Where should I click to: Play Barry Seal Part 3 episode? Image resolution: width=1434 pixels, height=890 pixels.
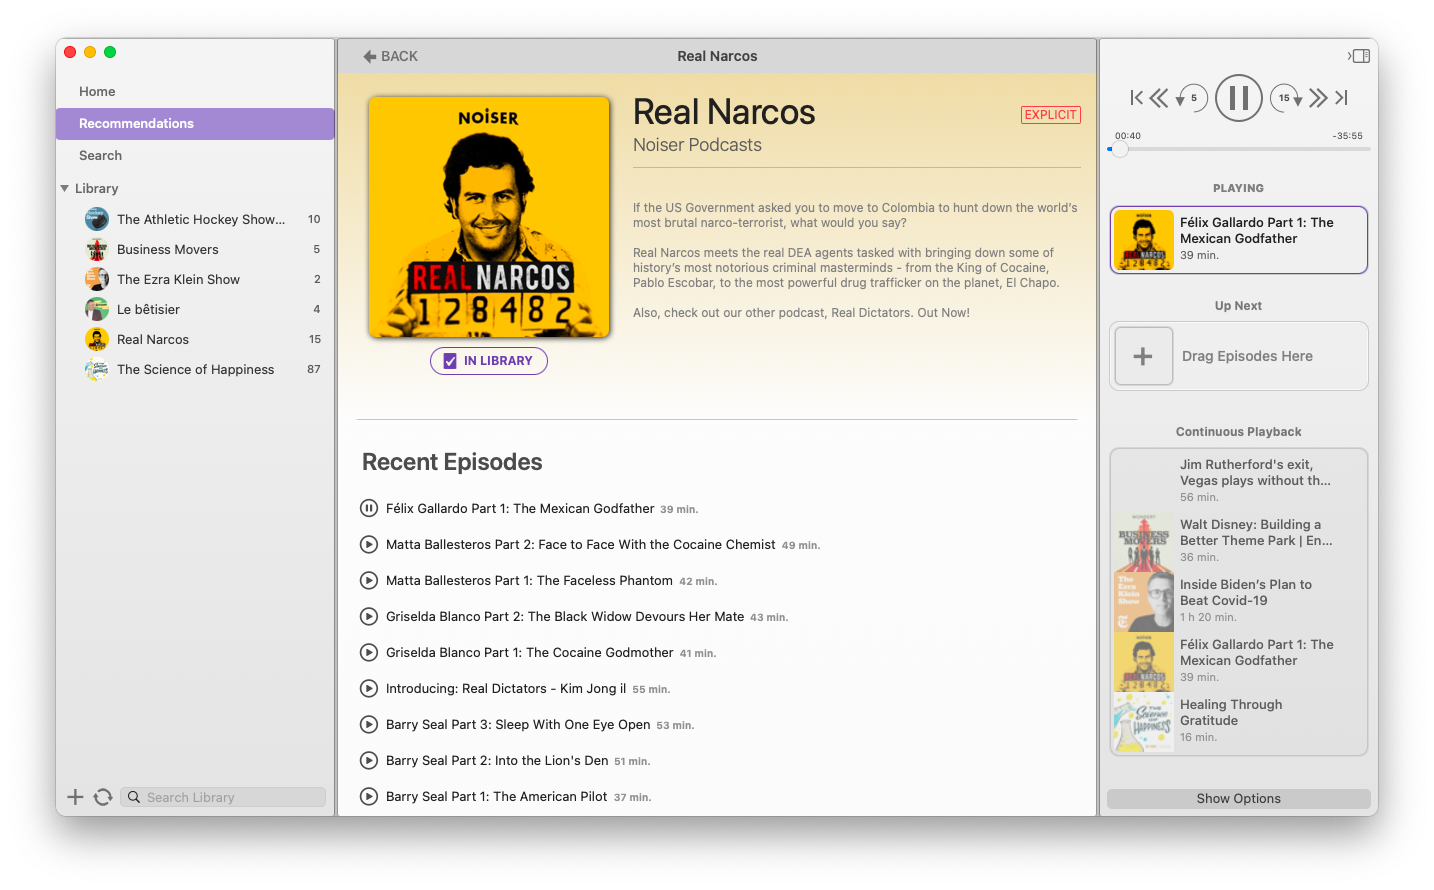369,724
